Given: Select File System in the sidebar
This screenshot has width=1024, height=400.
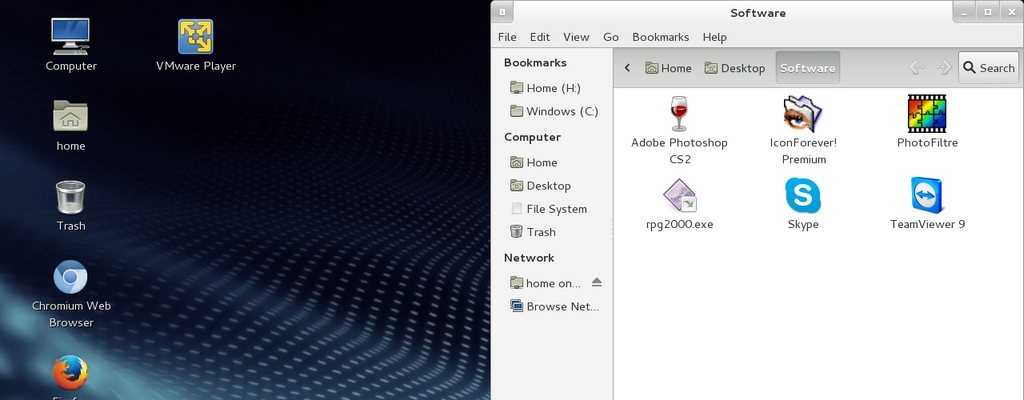Looking at the screenshot, I should pos(556,209).
